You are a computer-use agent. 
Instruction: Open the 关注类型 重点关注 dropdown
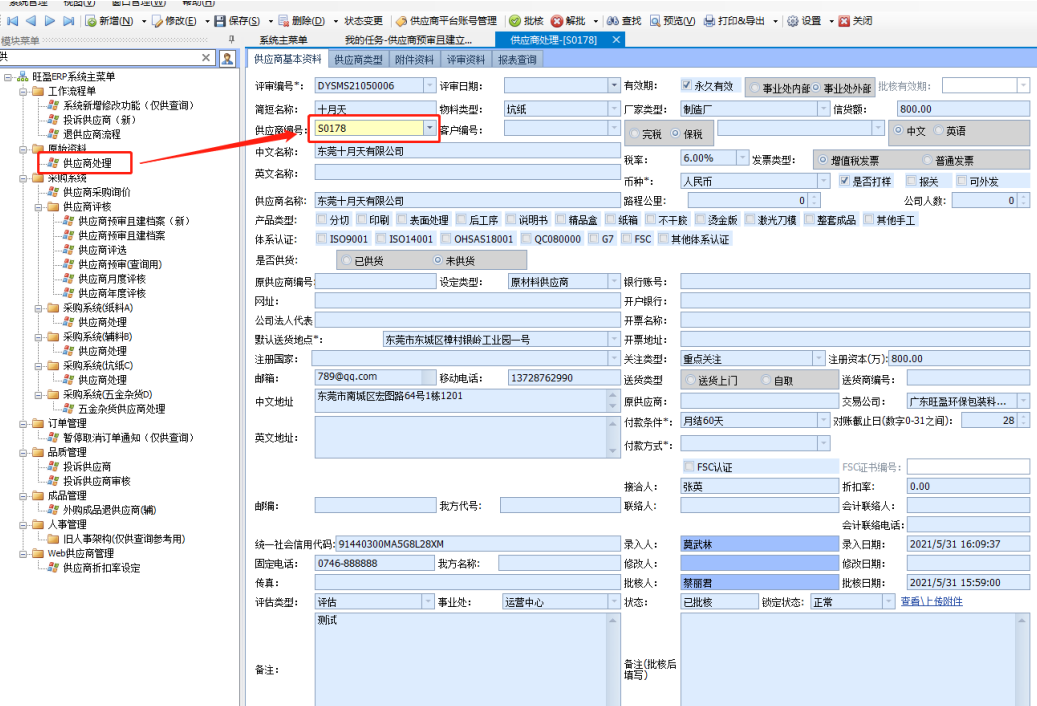(819, 358)
